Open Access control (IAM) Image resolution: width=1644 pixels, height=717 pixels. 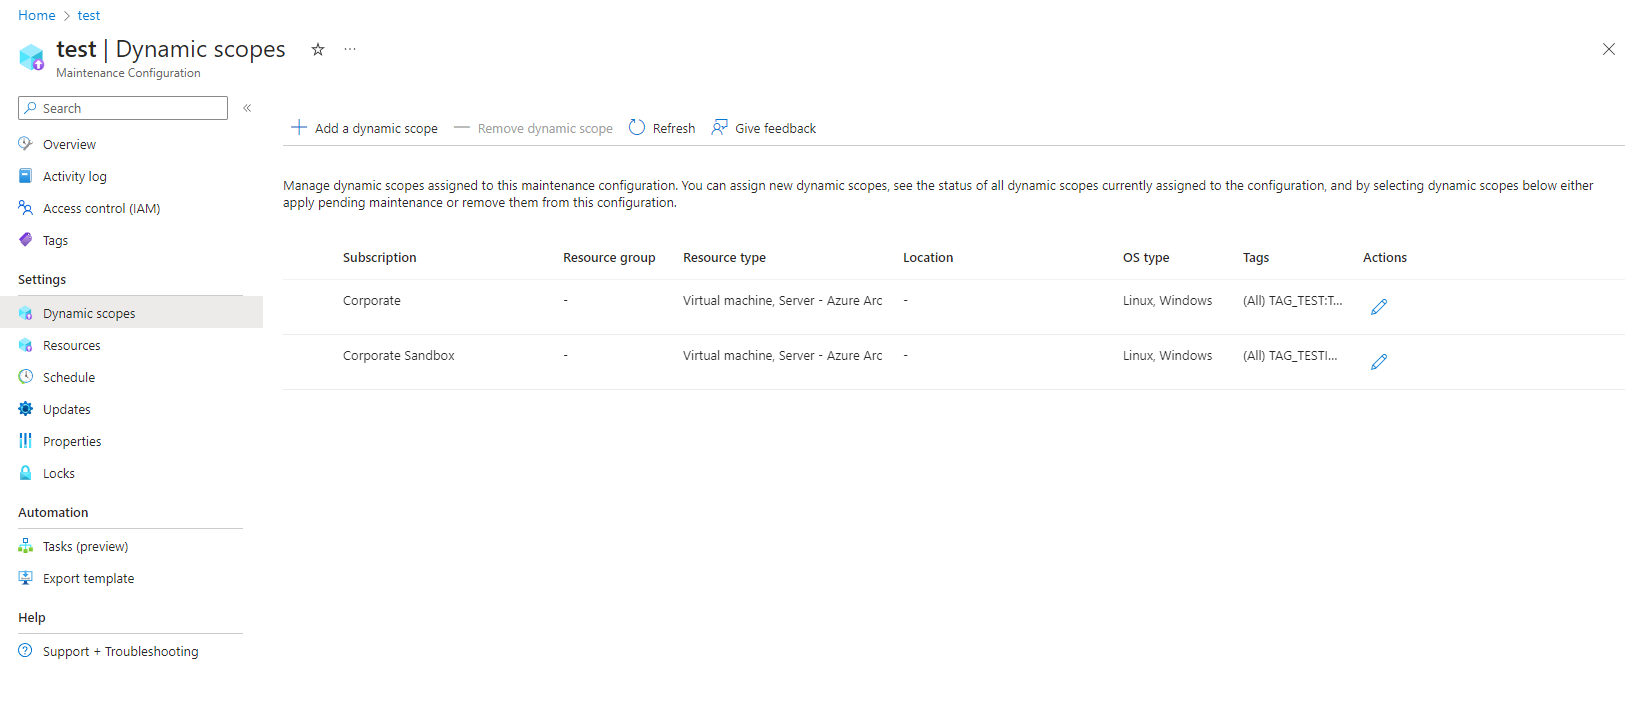point(101,209)
